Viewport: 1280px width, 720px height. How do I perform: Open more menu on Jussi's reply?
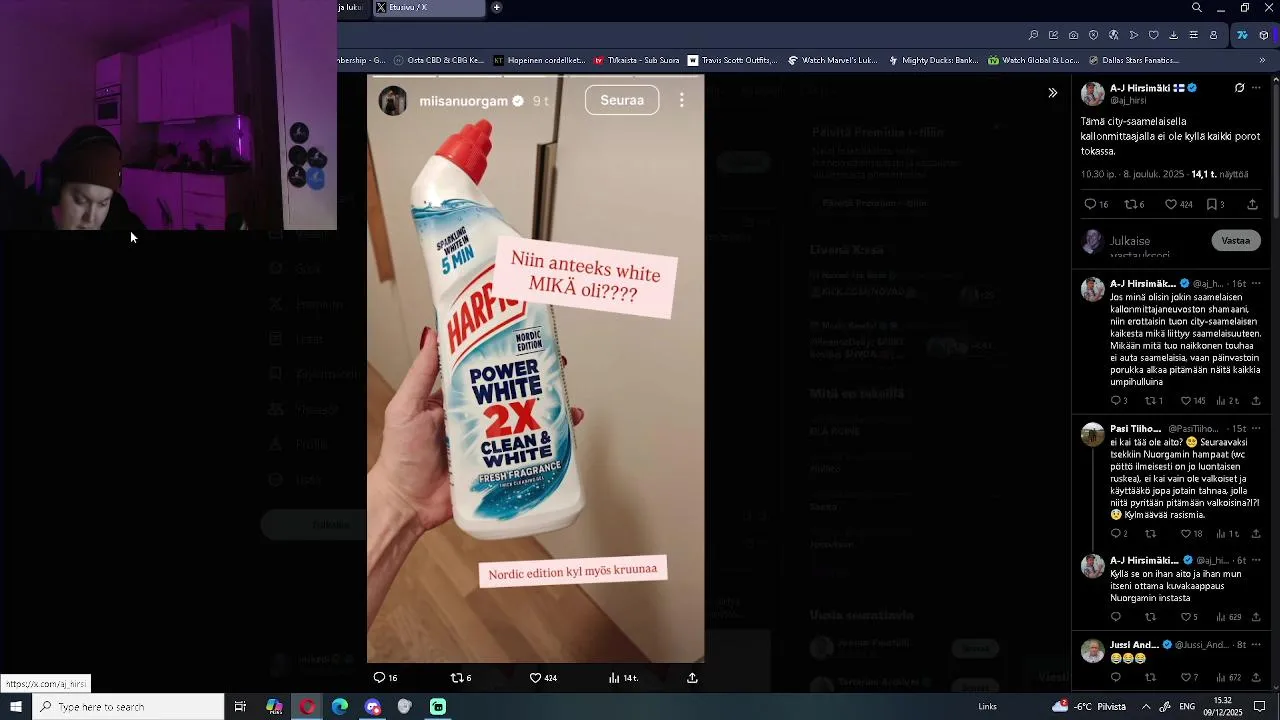tap(1256, 645)
